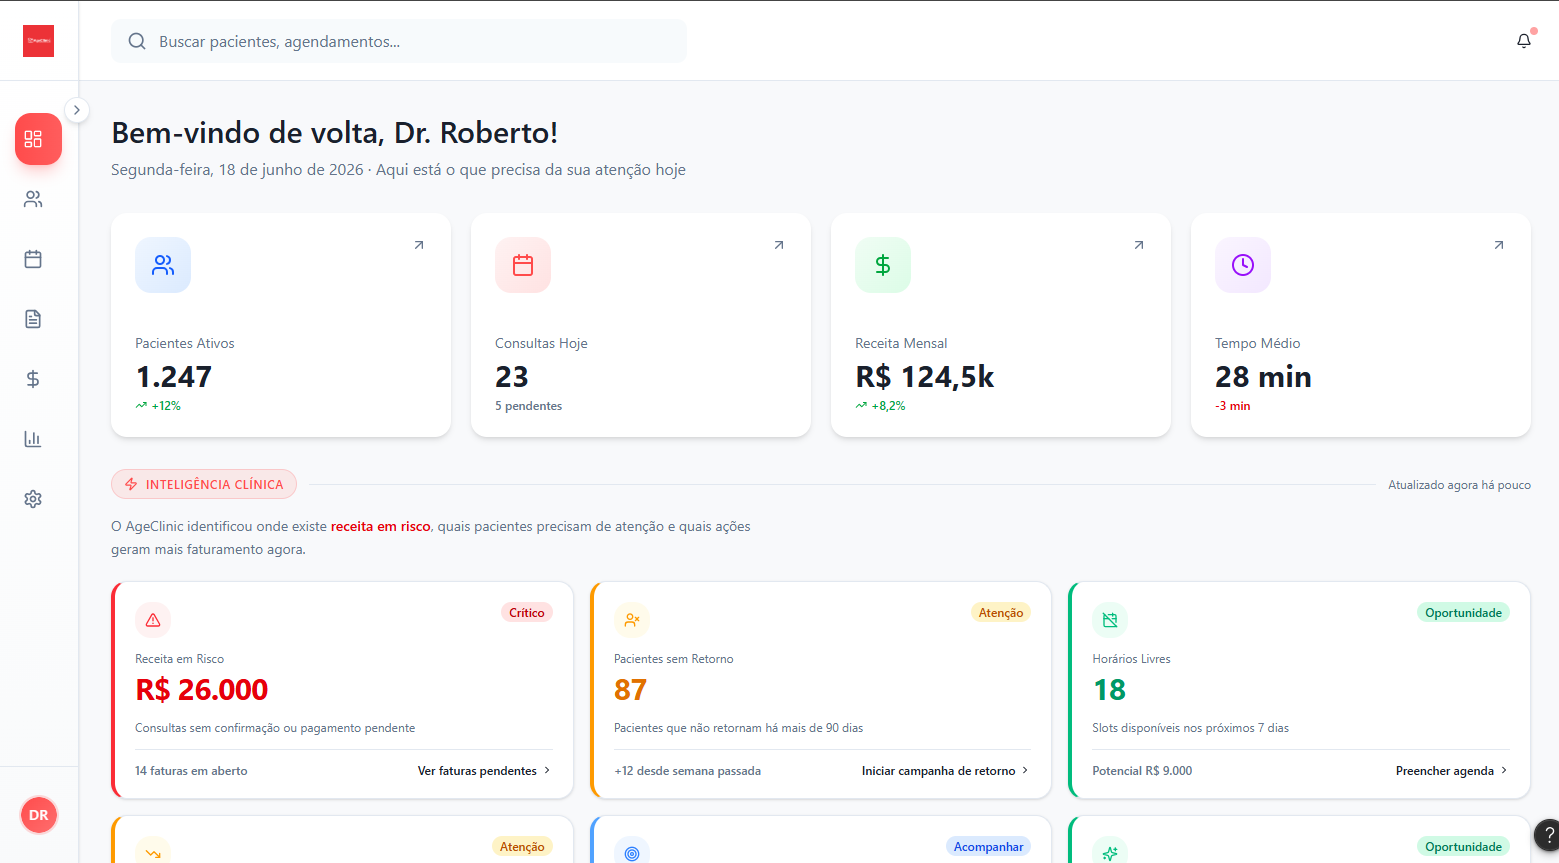Open Consultas Hoje card arrow
The height and width of the screenshot is (863, 1559).
[x=779, y=245]
